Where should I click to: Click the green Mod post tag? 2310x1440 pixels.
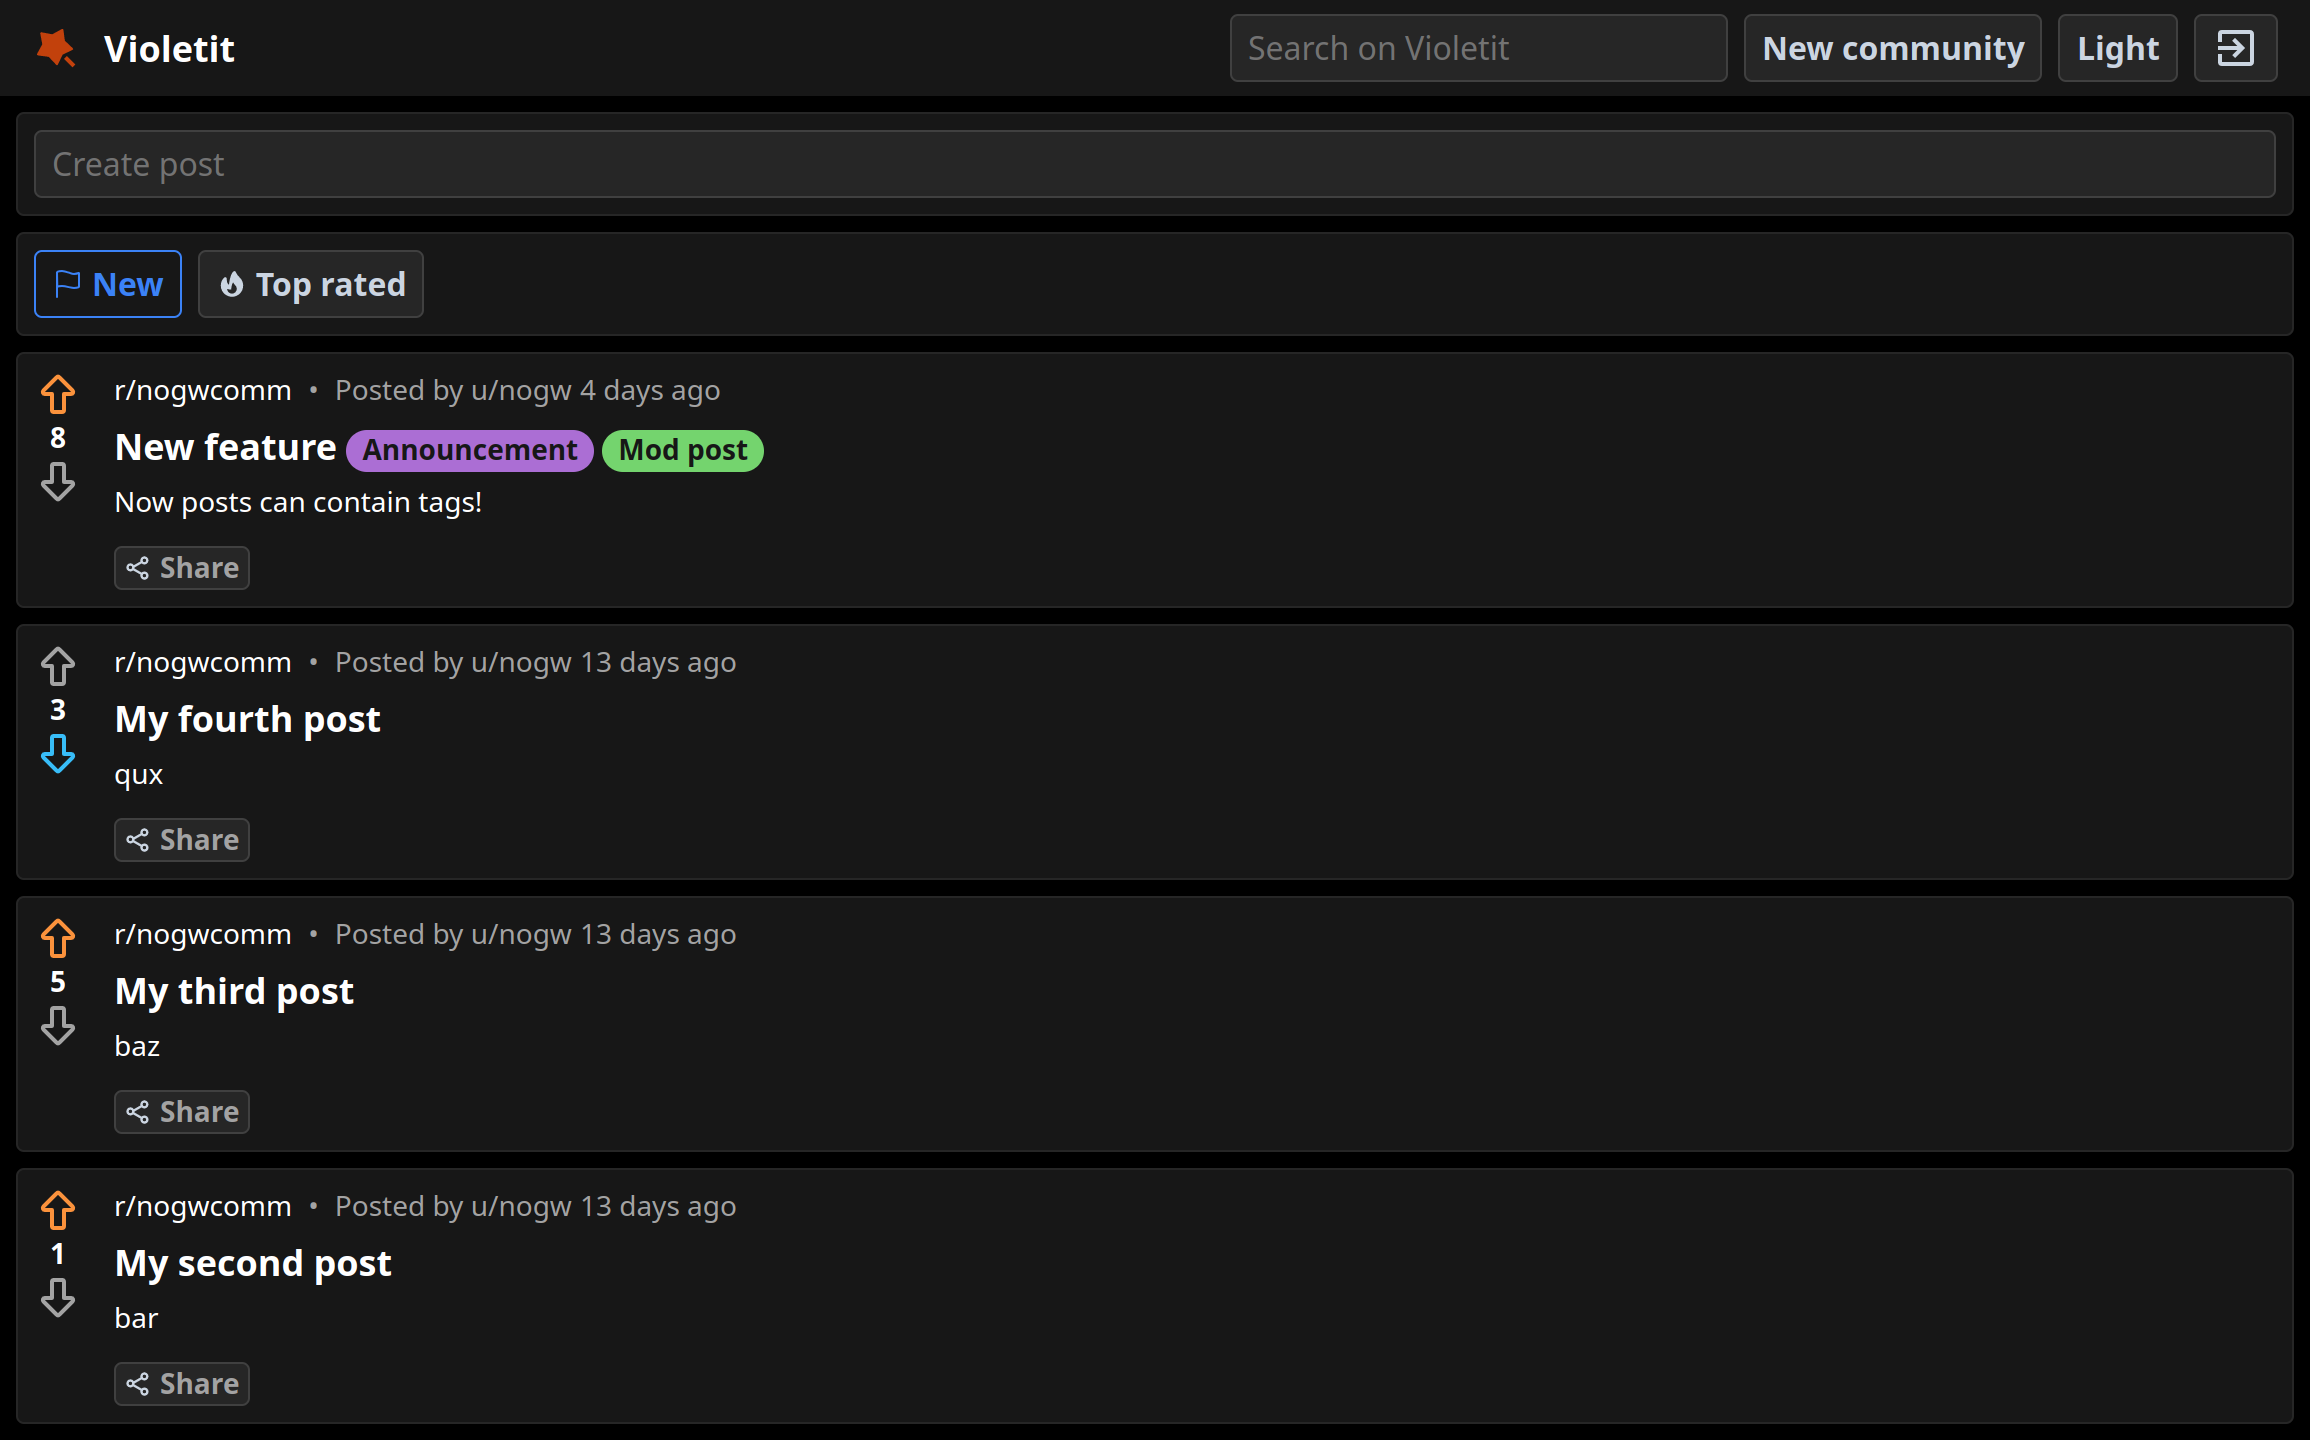click(683, 450)
